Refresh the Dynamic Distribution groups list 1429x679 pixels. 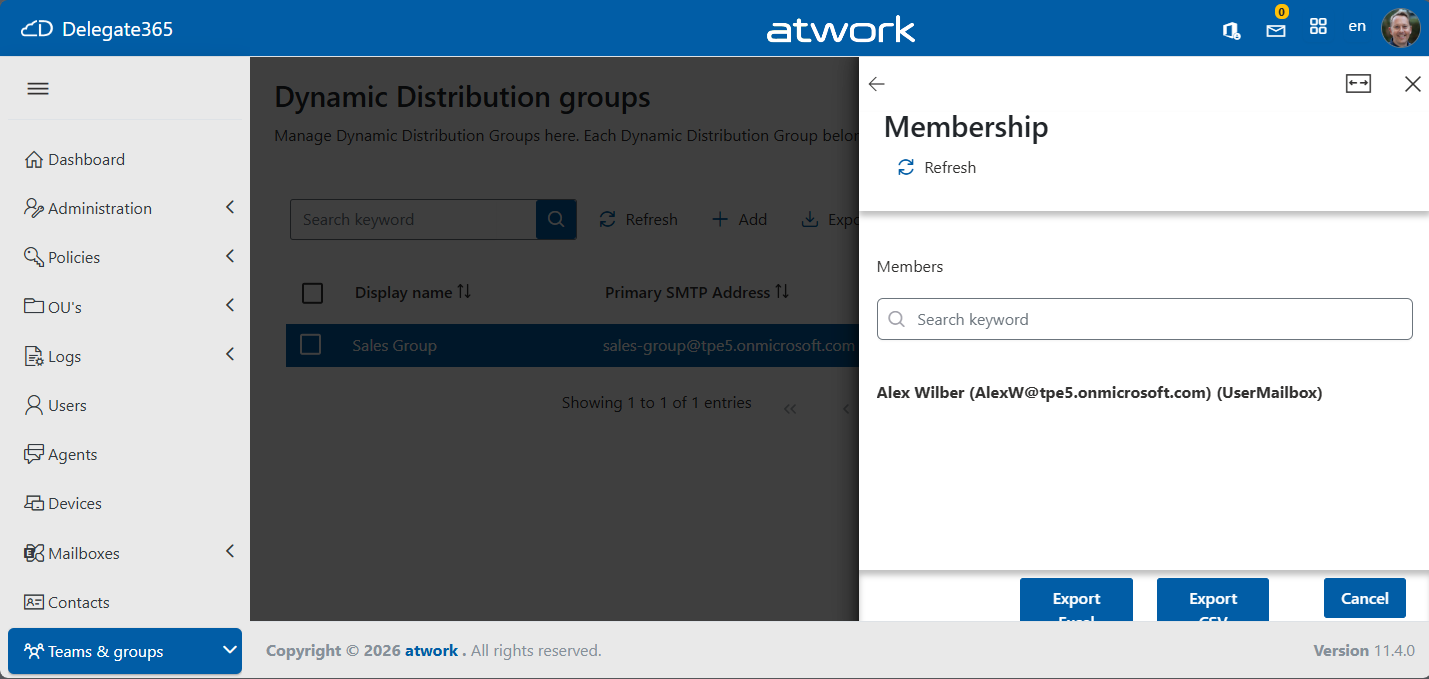pos(638,219)
